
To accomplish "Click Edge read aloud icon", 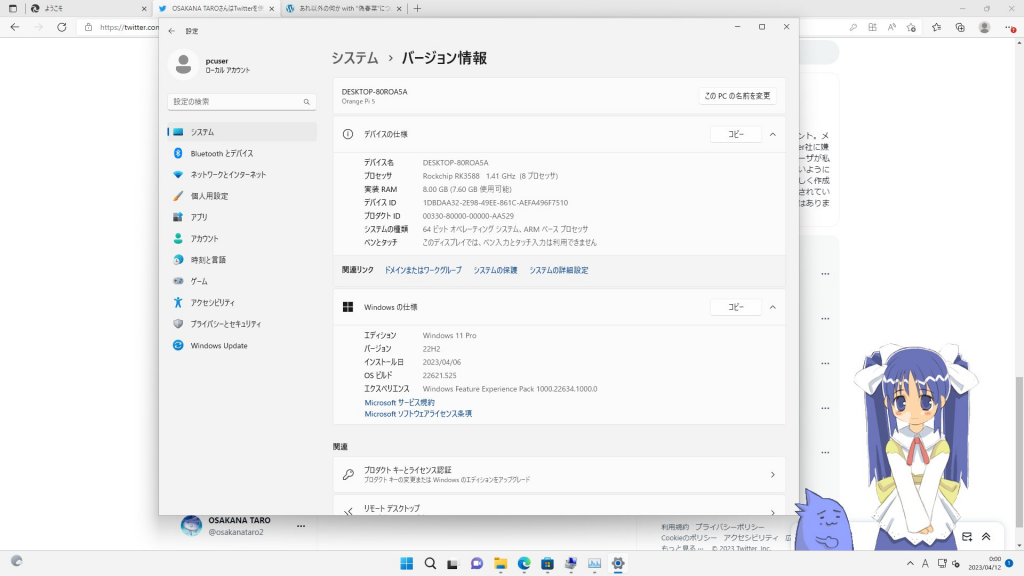I will 891,27.
